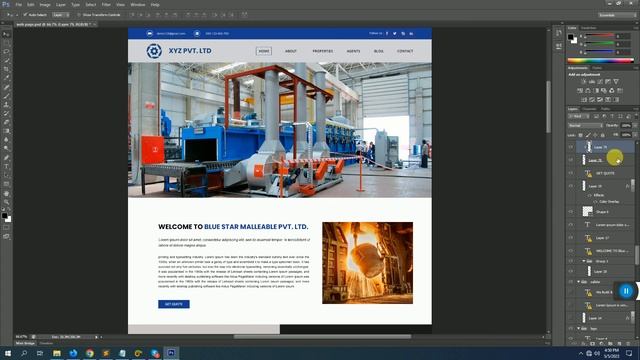Select the Clone Stamp tool
Image resolution: width=640 pixels, height=360 pixels.
[6, 105]
